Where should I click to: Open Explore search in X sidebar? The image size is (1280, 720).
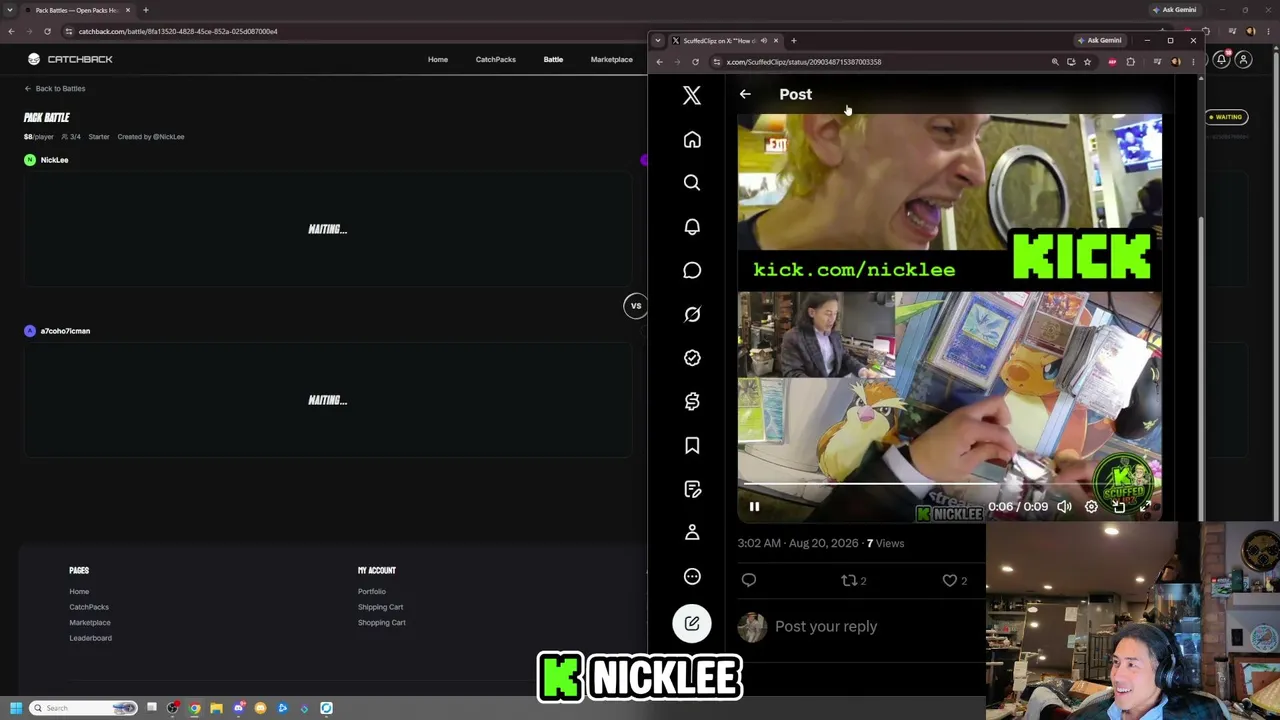click(692, 183)
